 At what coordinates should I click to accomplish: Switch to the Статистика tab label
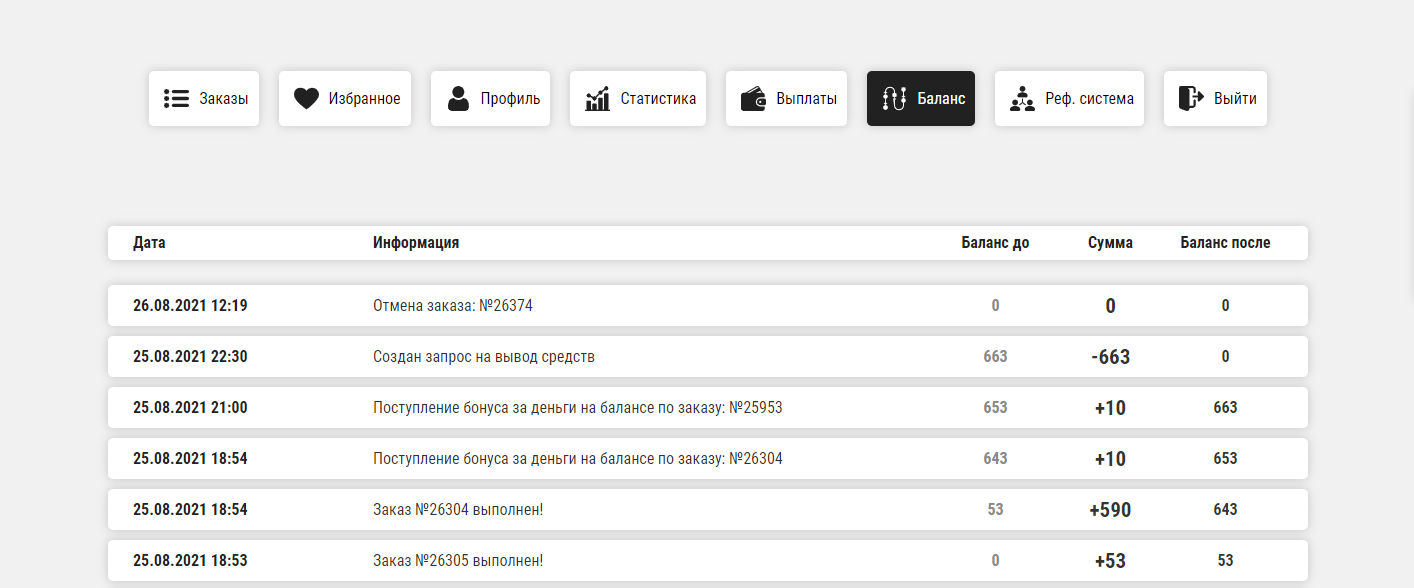[x=658, y=99]
